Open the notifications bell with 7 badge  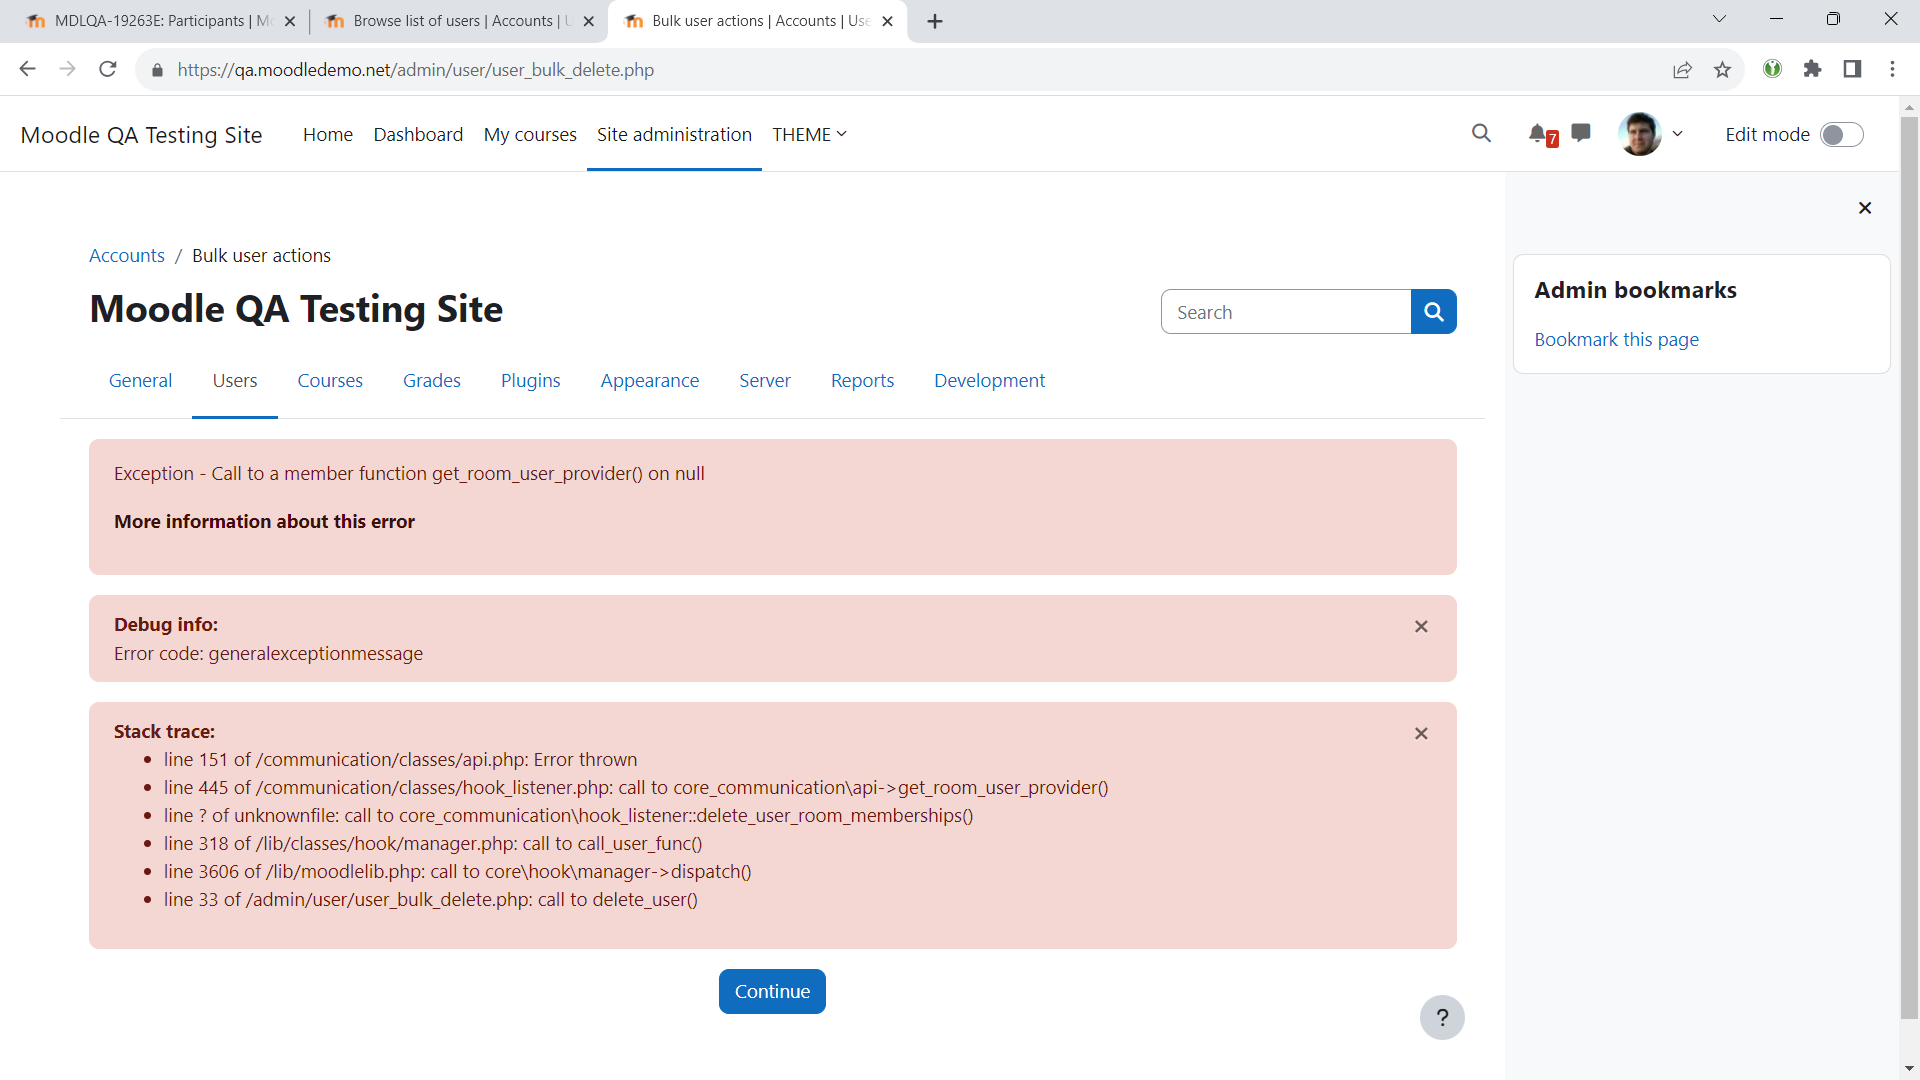click(x=1542, y=134)
